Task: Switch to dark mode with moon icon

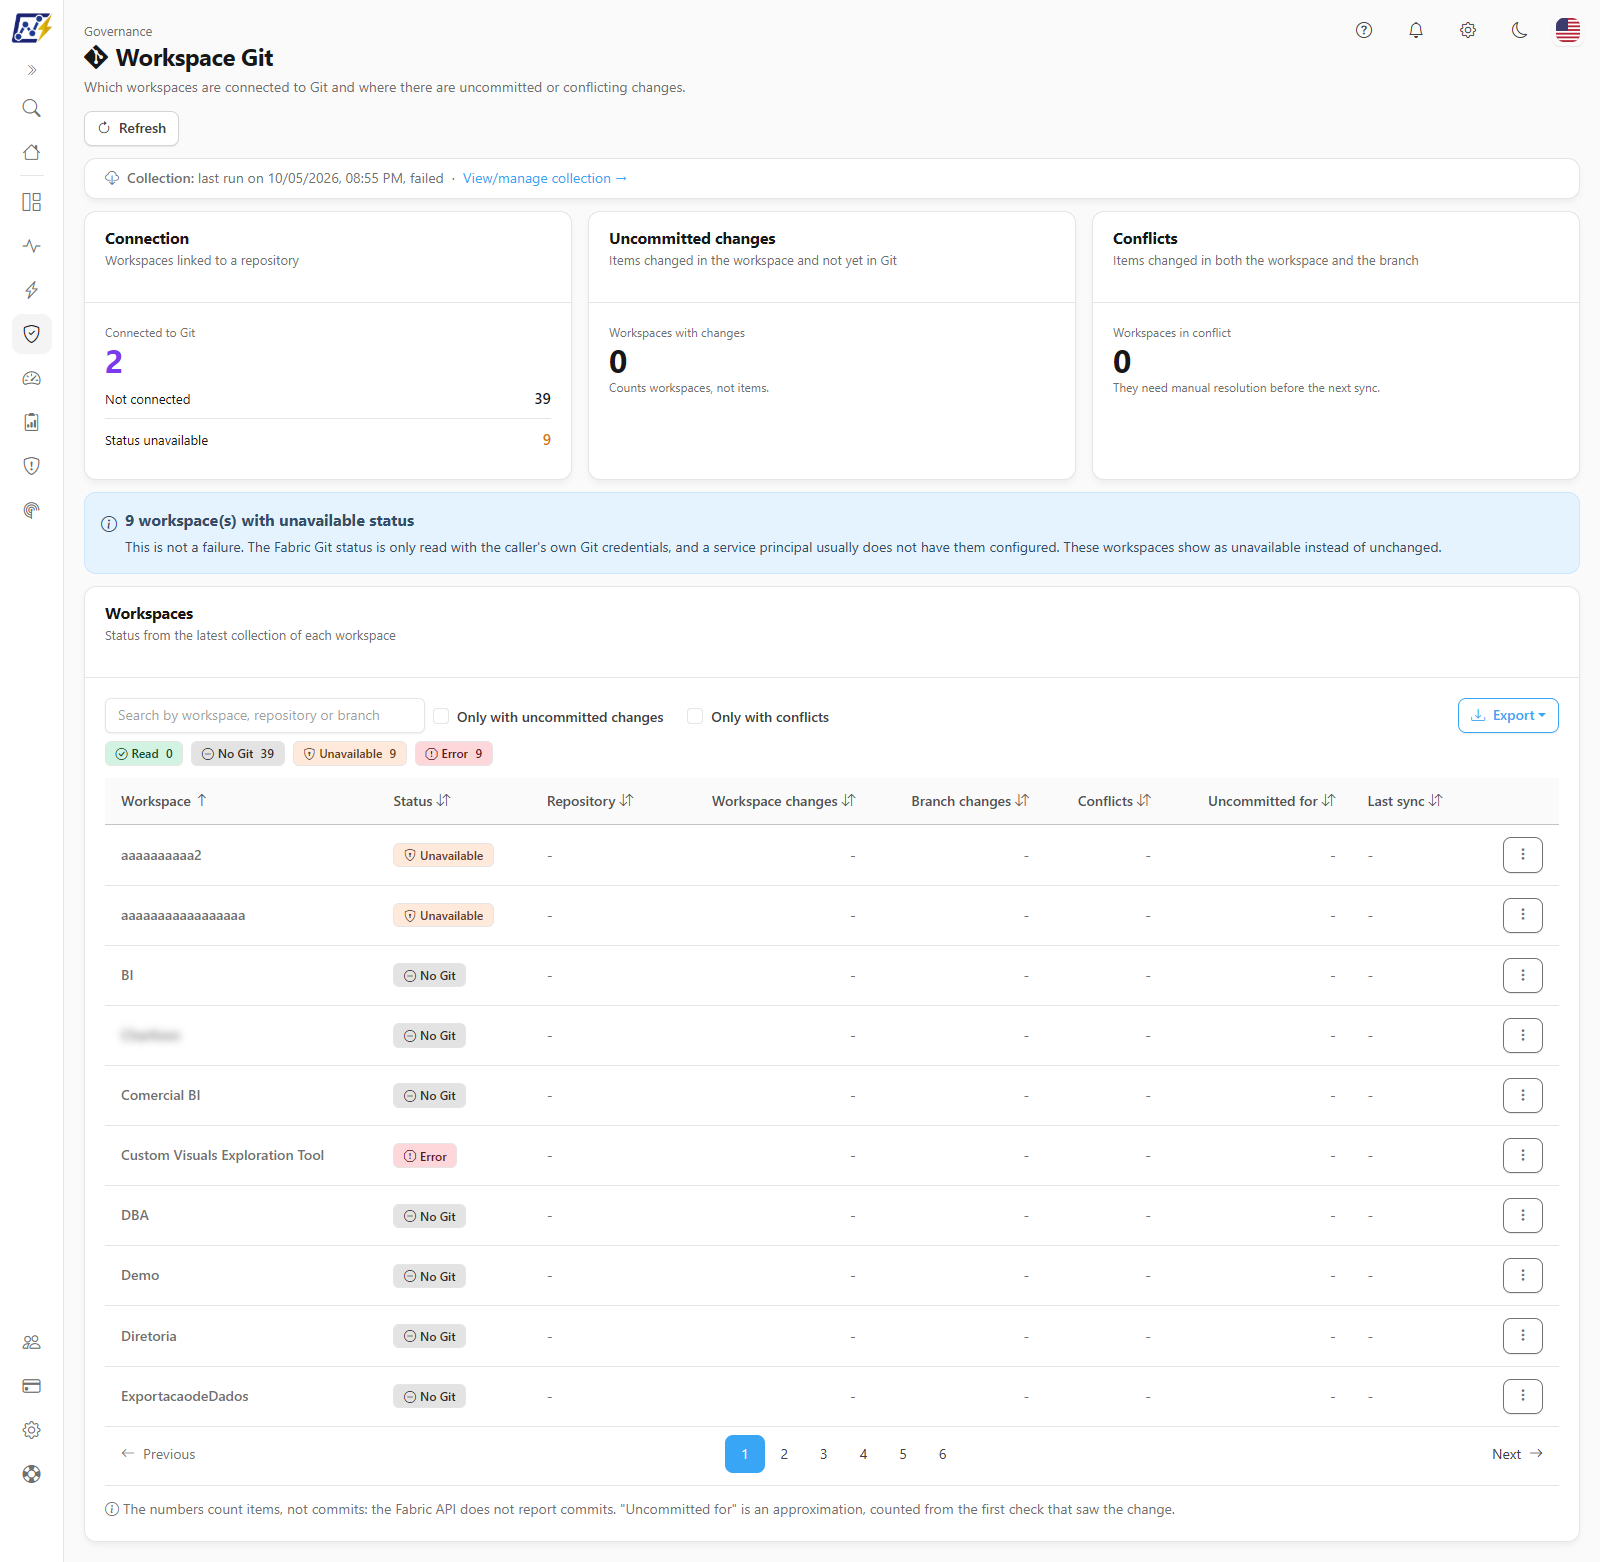Action: (x=1520, y=30)
